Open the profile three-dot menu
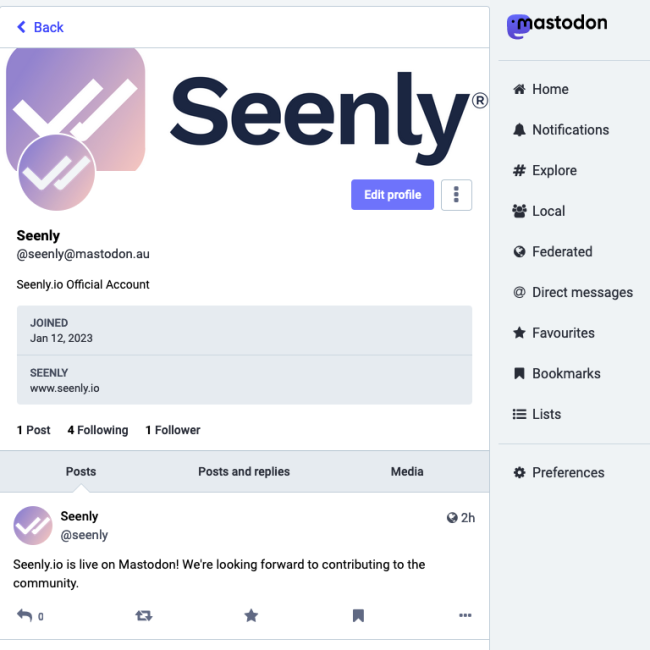Viewport: 650px width, 650px height. 456,195
